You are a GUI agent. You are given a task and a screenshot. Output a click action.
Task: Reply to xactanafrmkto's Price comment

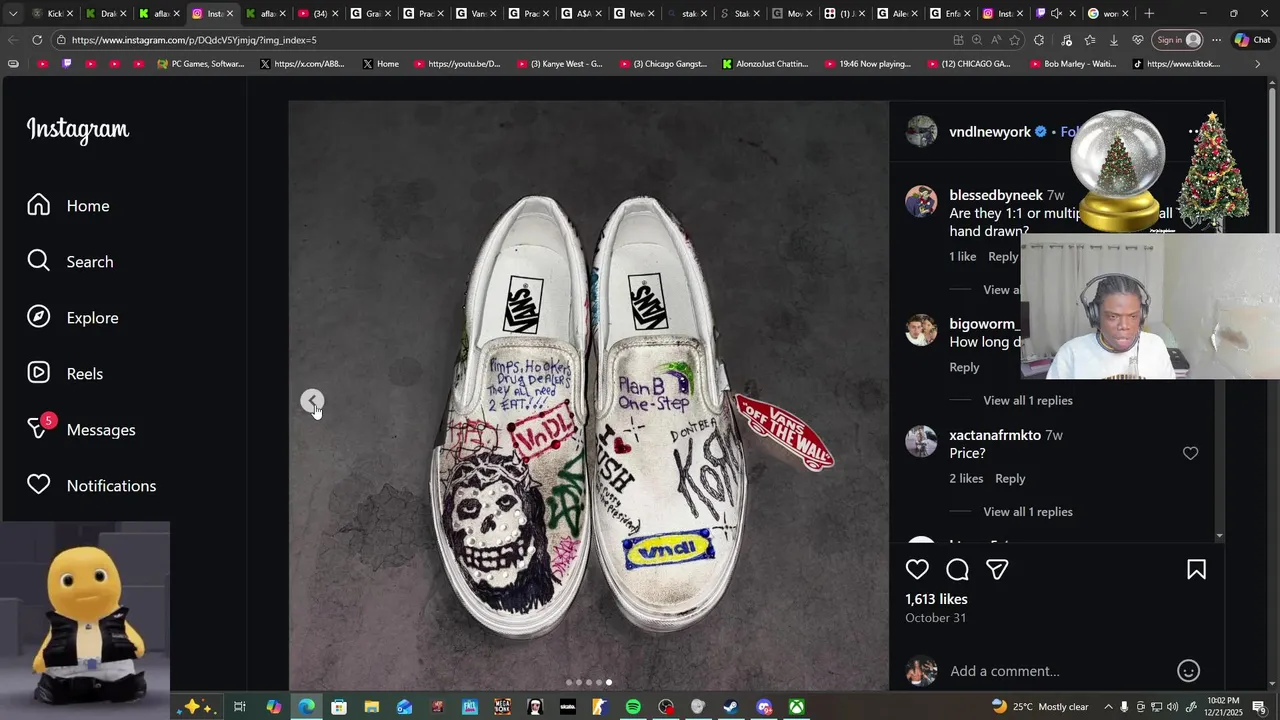(1010, 479)
